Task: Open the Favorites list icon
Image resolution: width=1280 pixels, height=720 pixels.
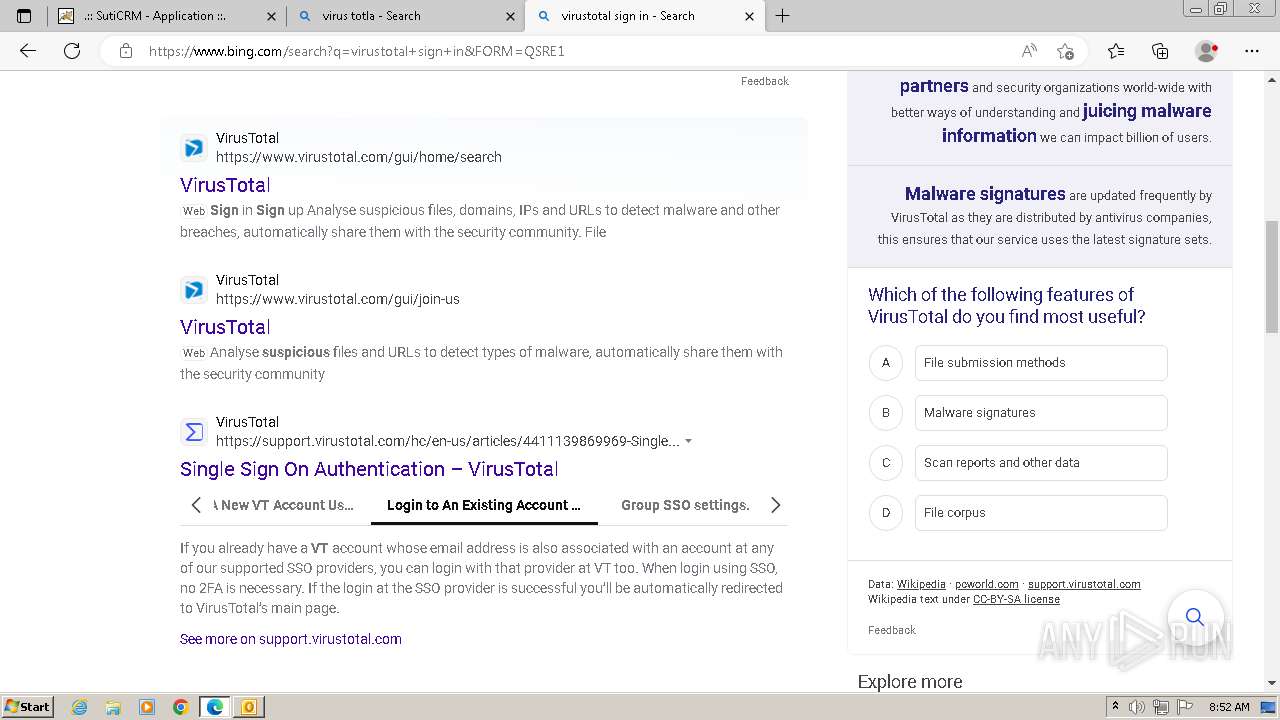Action: [1116, 51]
